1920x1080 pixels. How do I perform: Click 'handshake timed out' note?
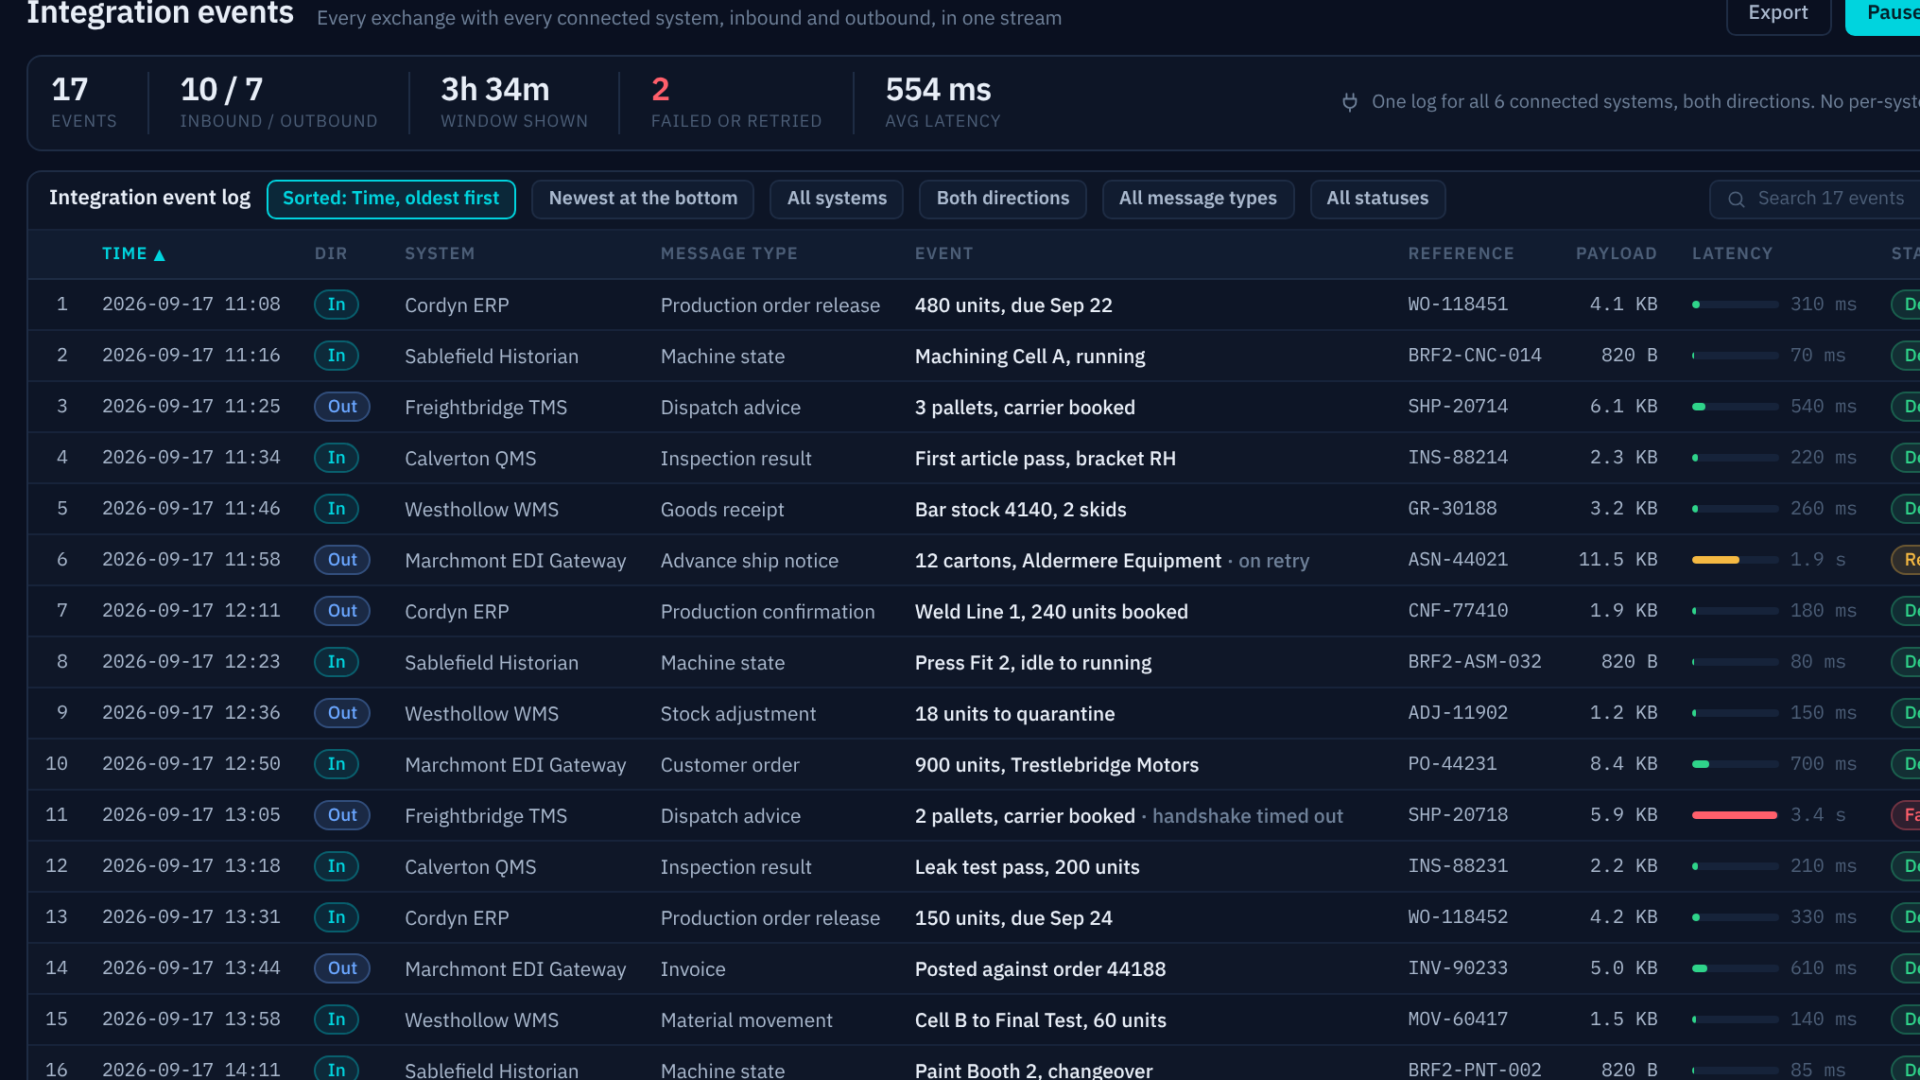1247,816
